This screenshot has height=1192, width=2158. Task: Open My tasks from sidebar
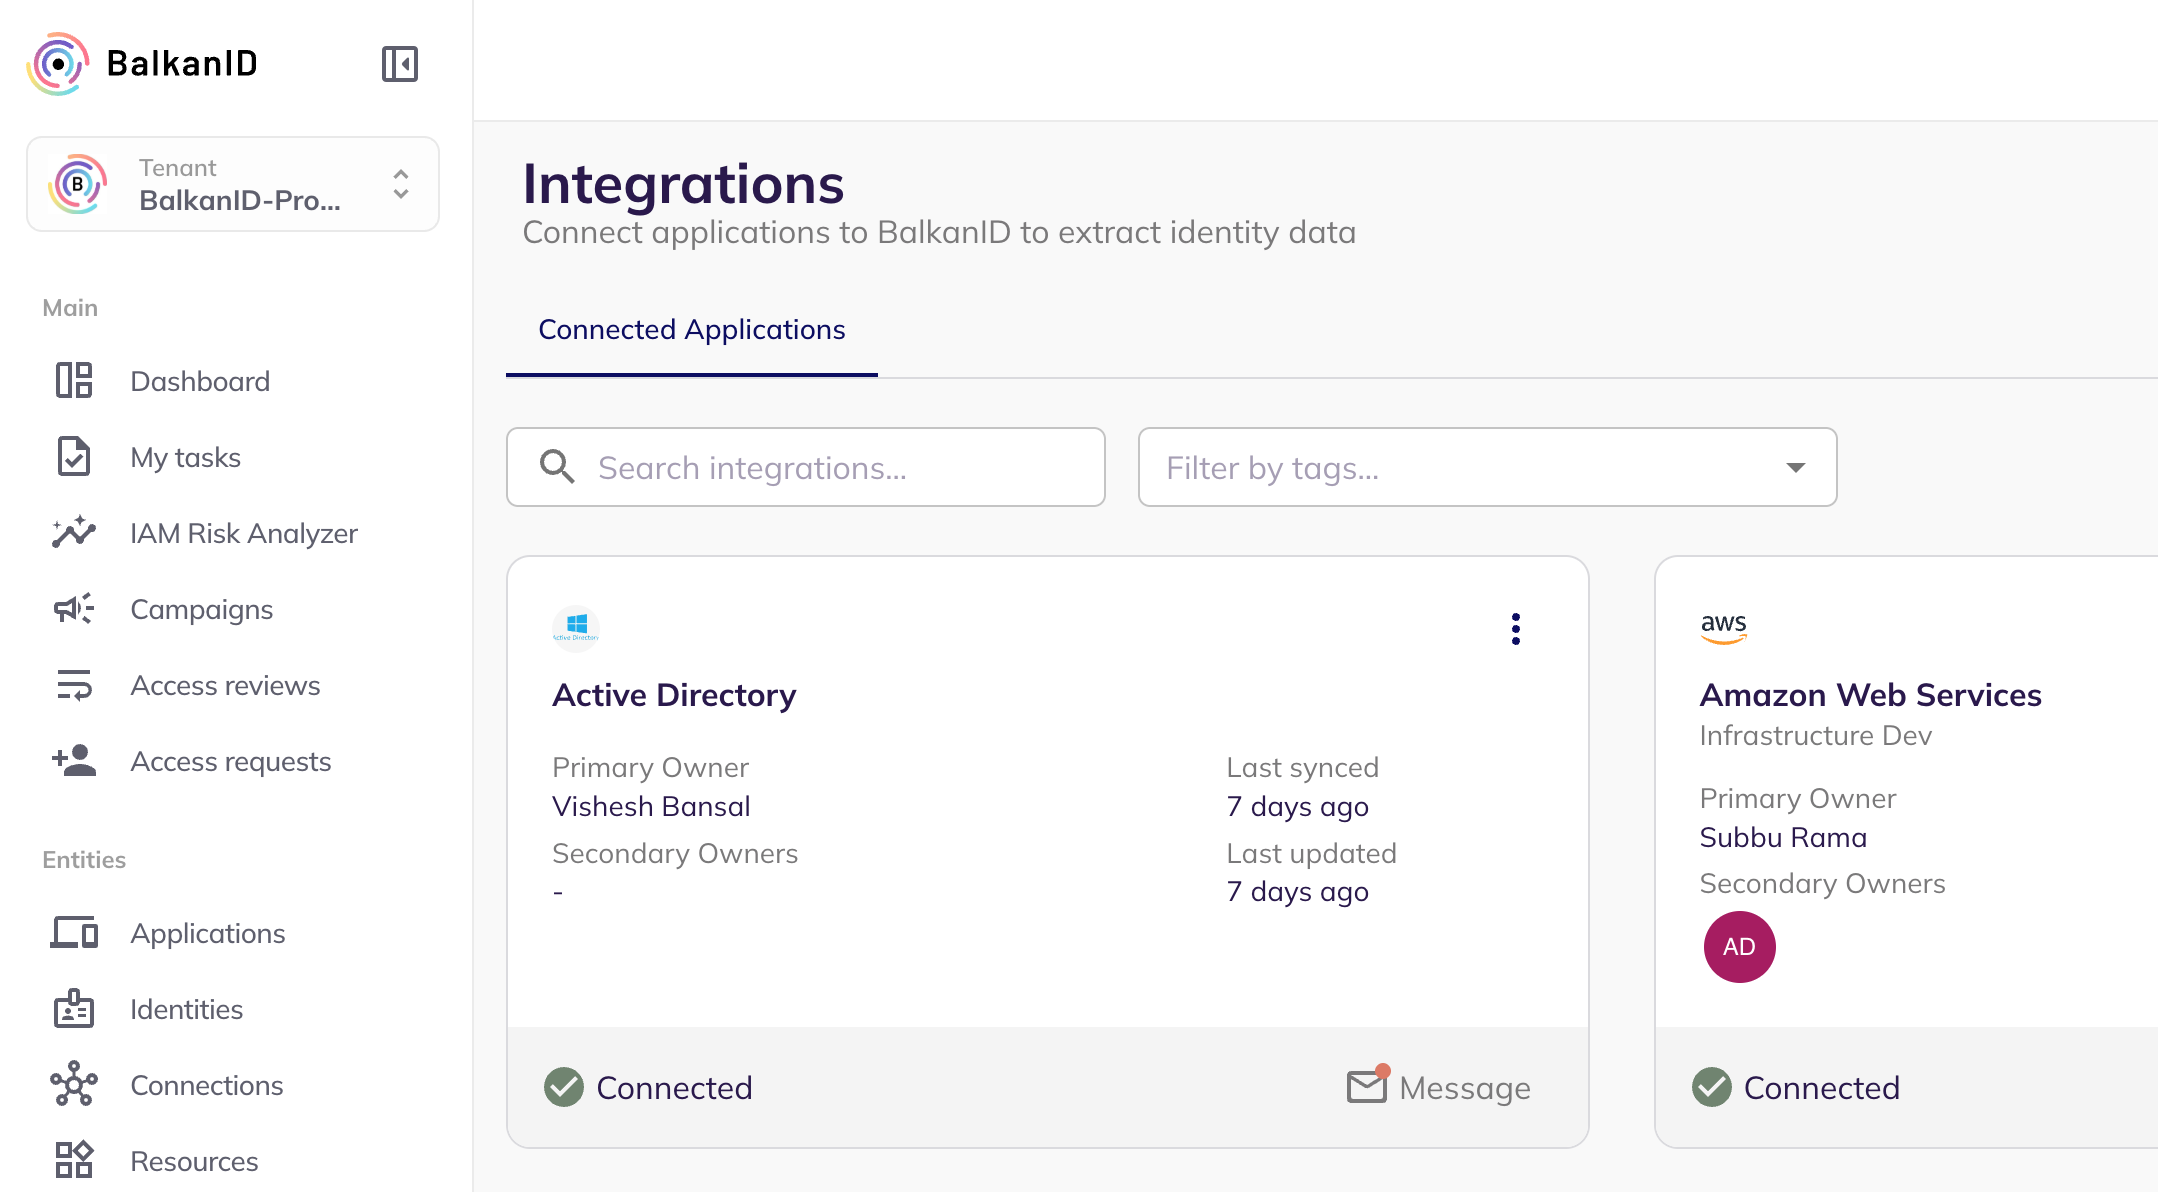pyautogui.click(x=185, y=457)
